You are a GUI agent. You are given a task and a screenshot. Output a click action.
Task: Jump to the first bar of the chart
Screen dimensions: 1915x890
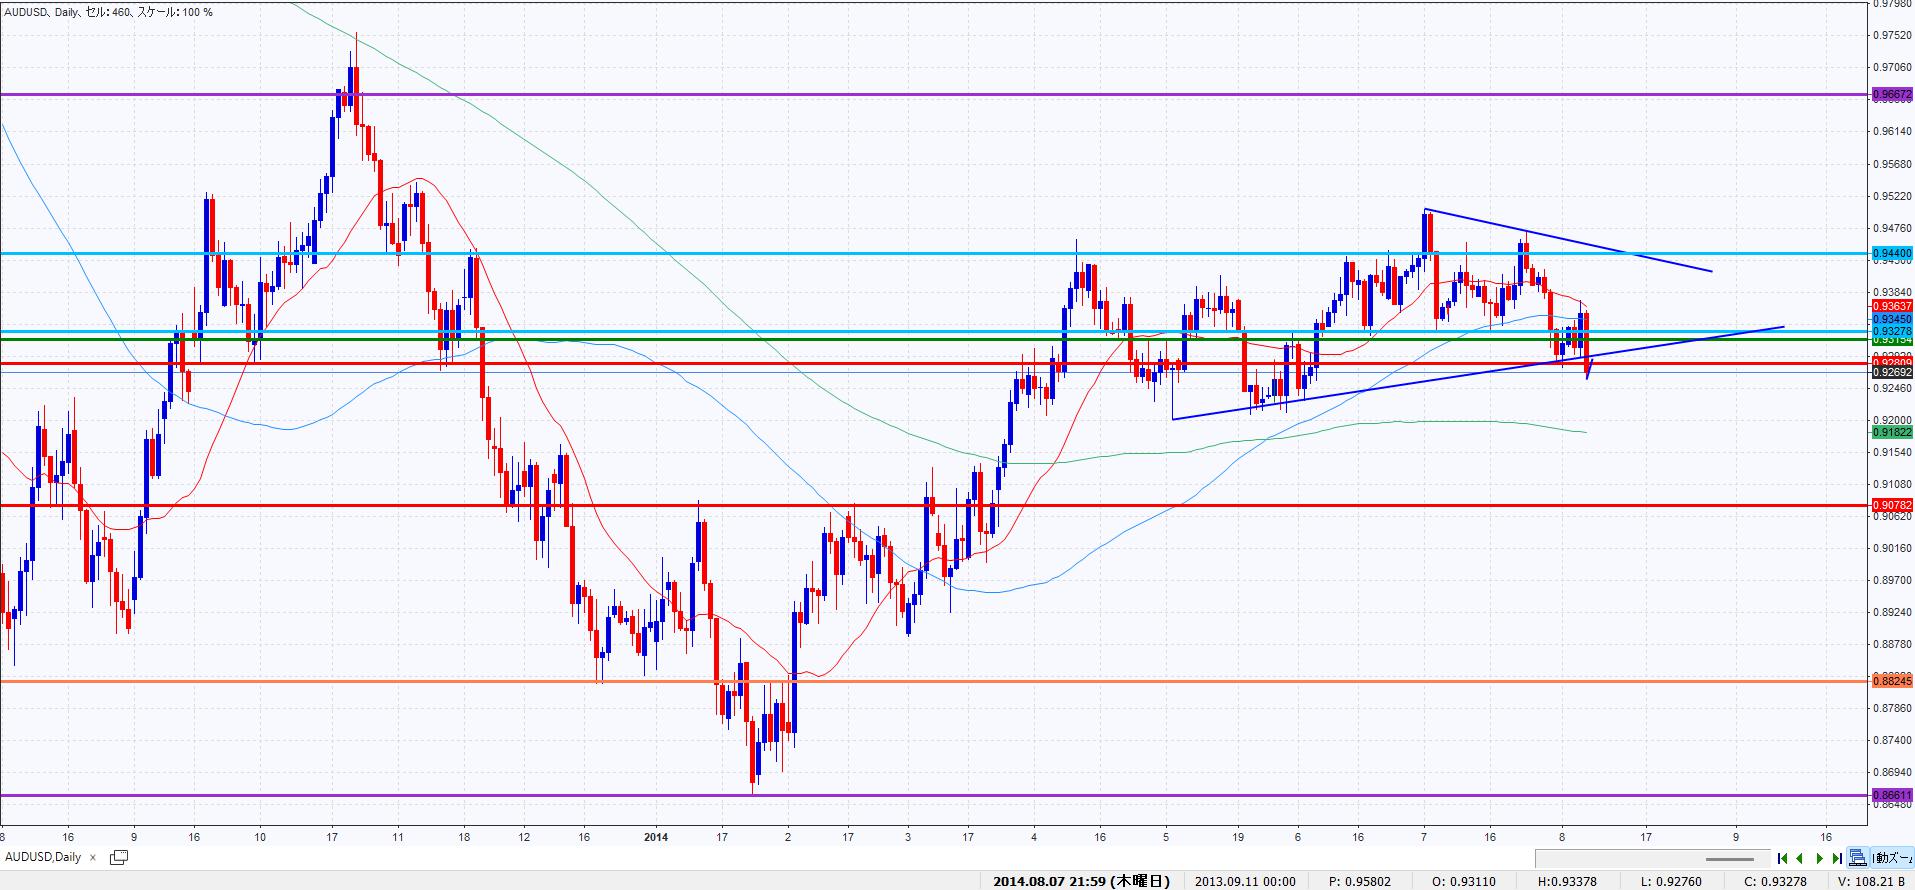click(1783, 858)
